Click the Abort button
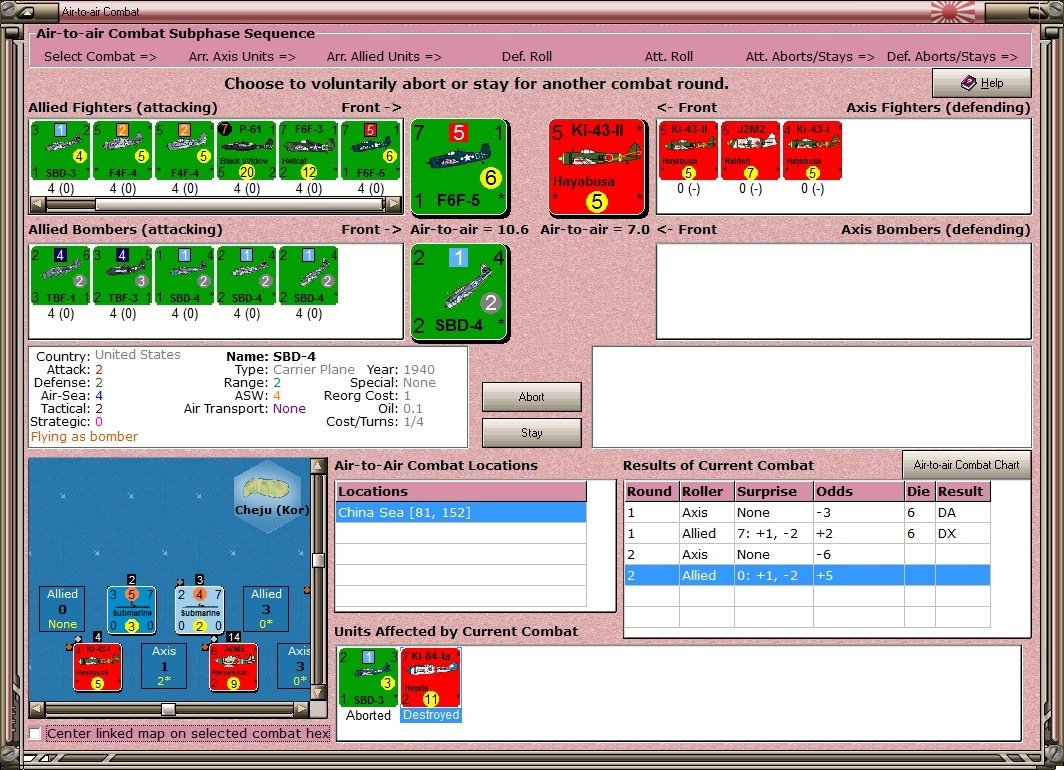The height and width of the screenshot is (770, 1064). 531,397
